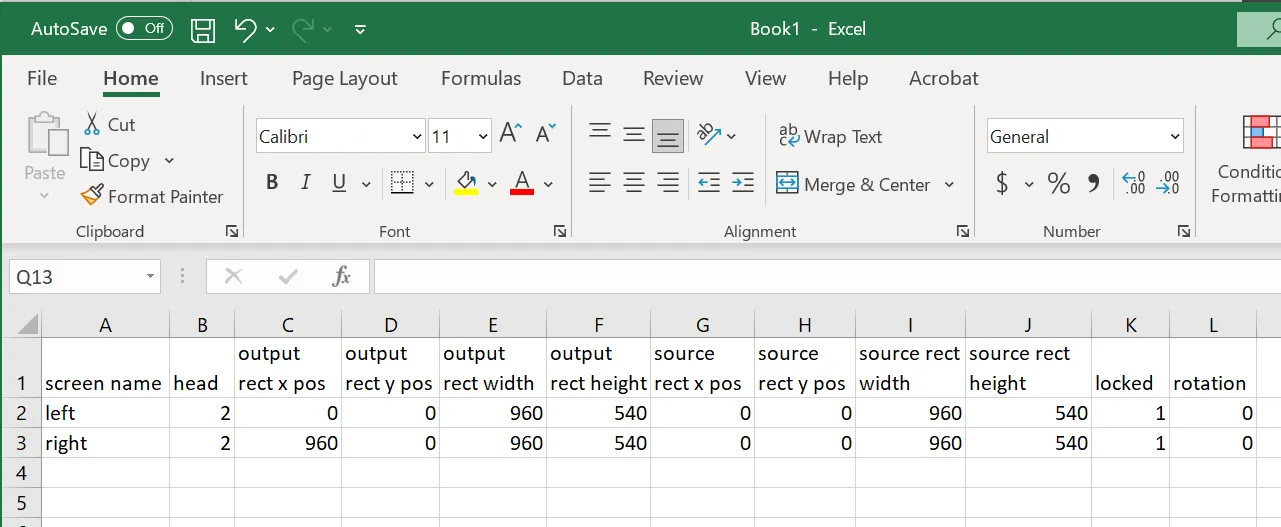The image size is (1281, 527).
Task: Switch to the Formulas tab
Action: pyautogui.click(x=481, y=78)
